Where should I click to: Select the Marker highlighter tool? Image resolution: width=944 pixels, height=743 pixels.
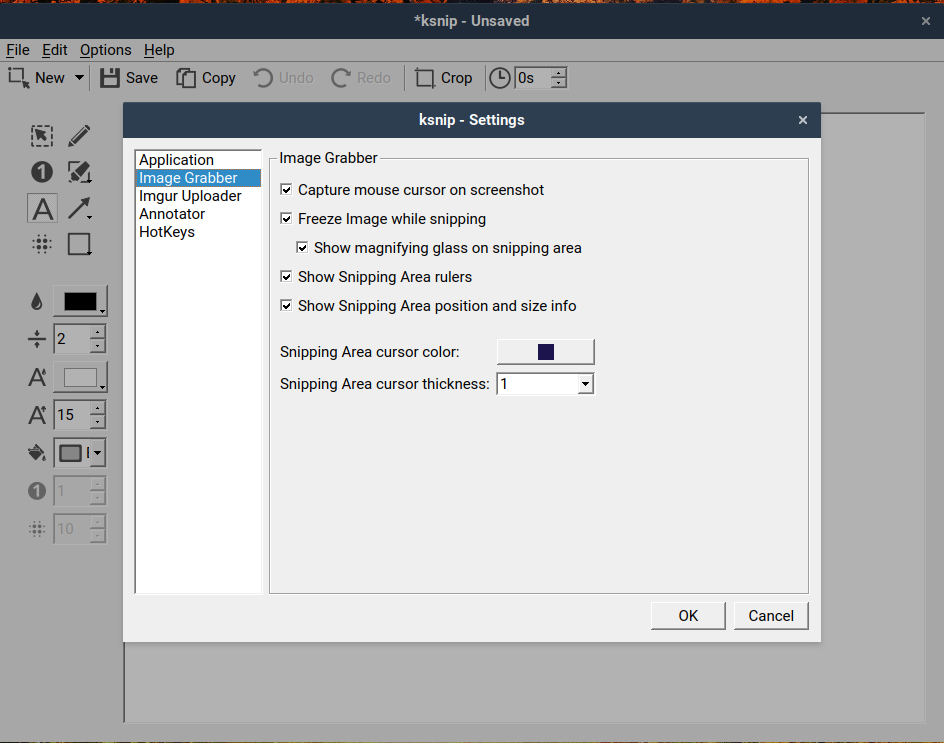click(x=79, y=172)
